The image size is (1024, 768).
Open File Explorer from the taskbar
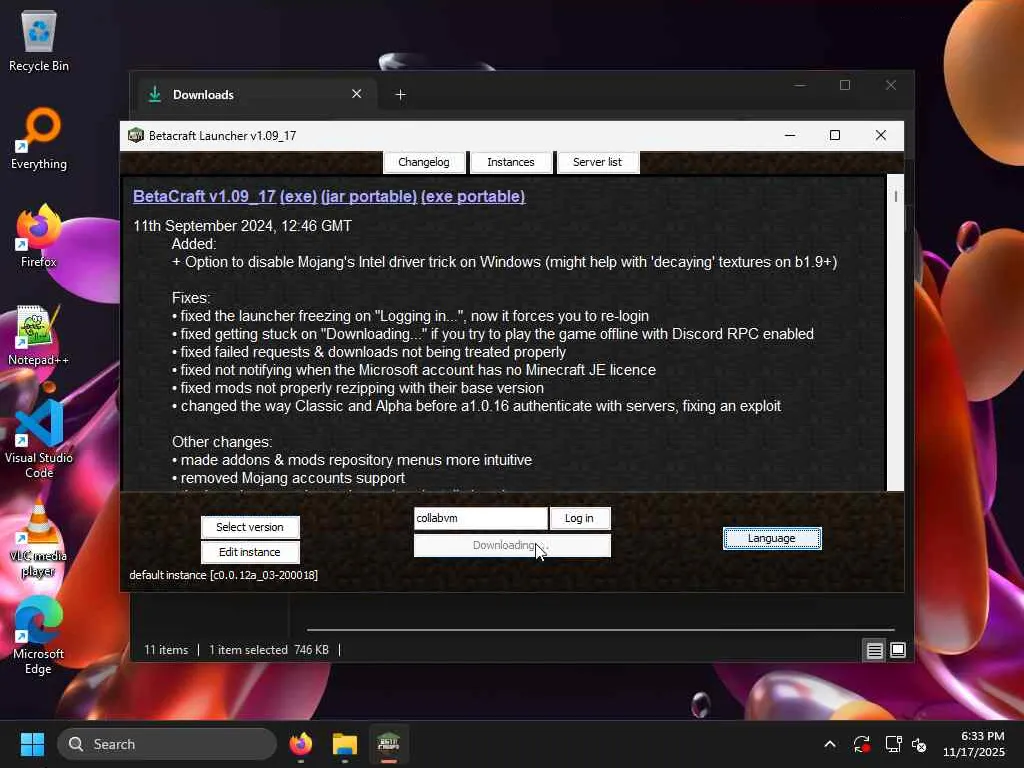pyautogui.click(x=344, y=744)
